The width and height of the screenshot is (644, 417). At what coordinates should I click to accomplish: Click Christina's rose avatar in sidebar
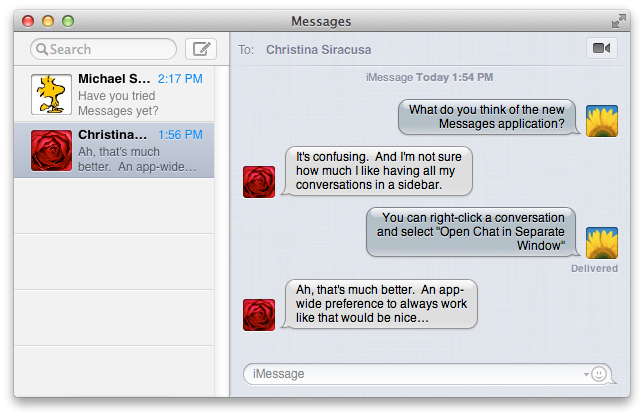point(51,150)
